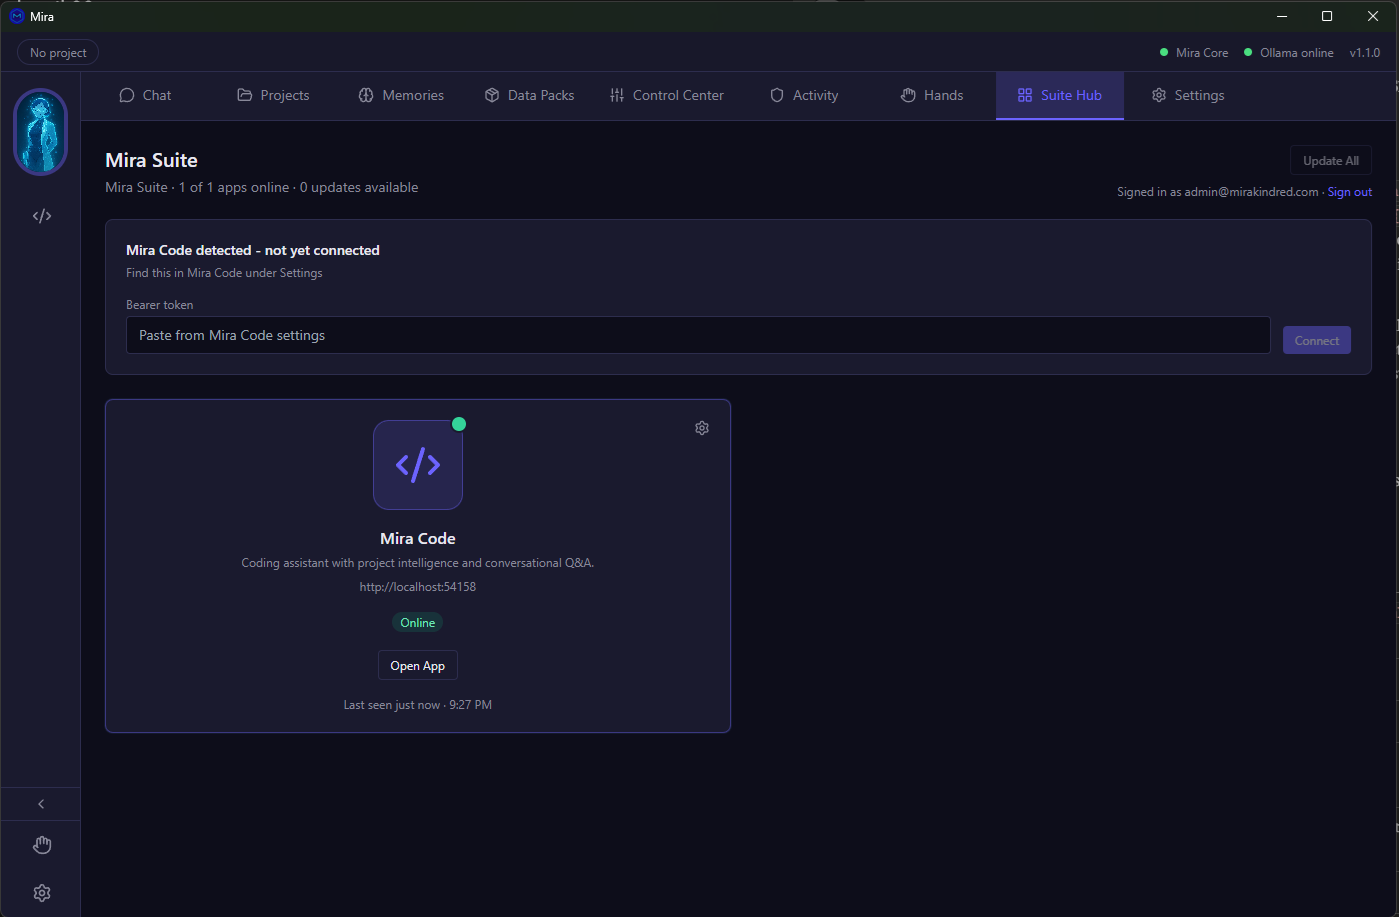This screenshot has height=917, width=1399.
Task: Click the Mira avatar portrait in sidebar
Action: [41, 132]
